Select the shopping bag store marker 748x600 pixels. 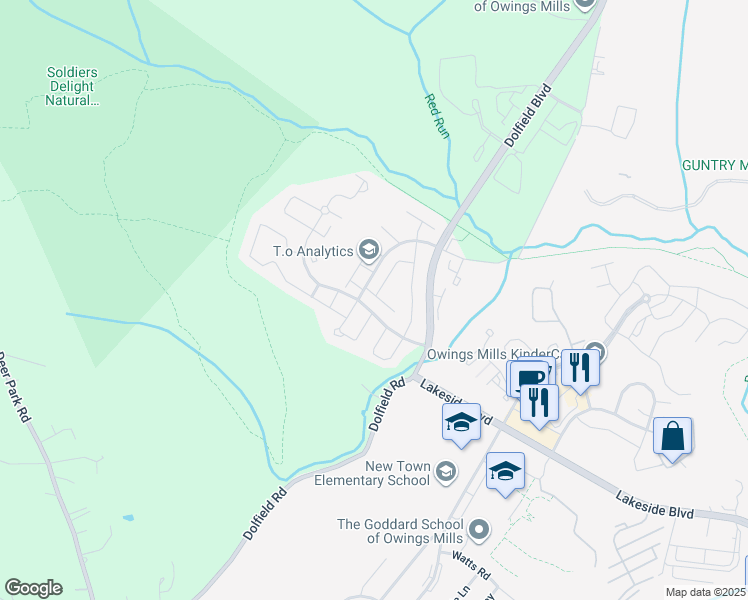pos(672,439)
